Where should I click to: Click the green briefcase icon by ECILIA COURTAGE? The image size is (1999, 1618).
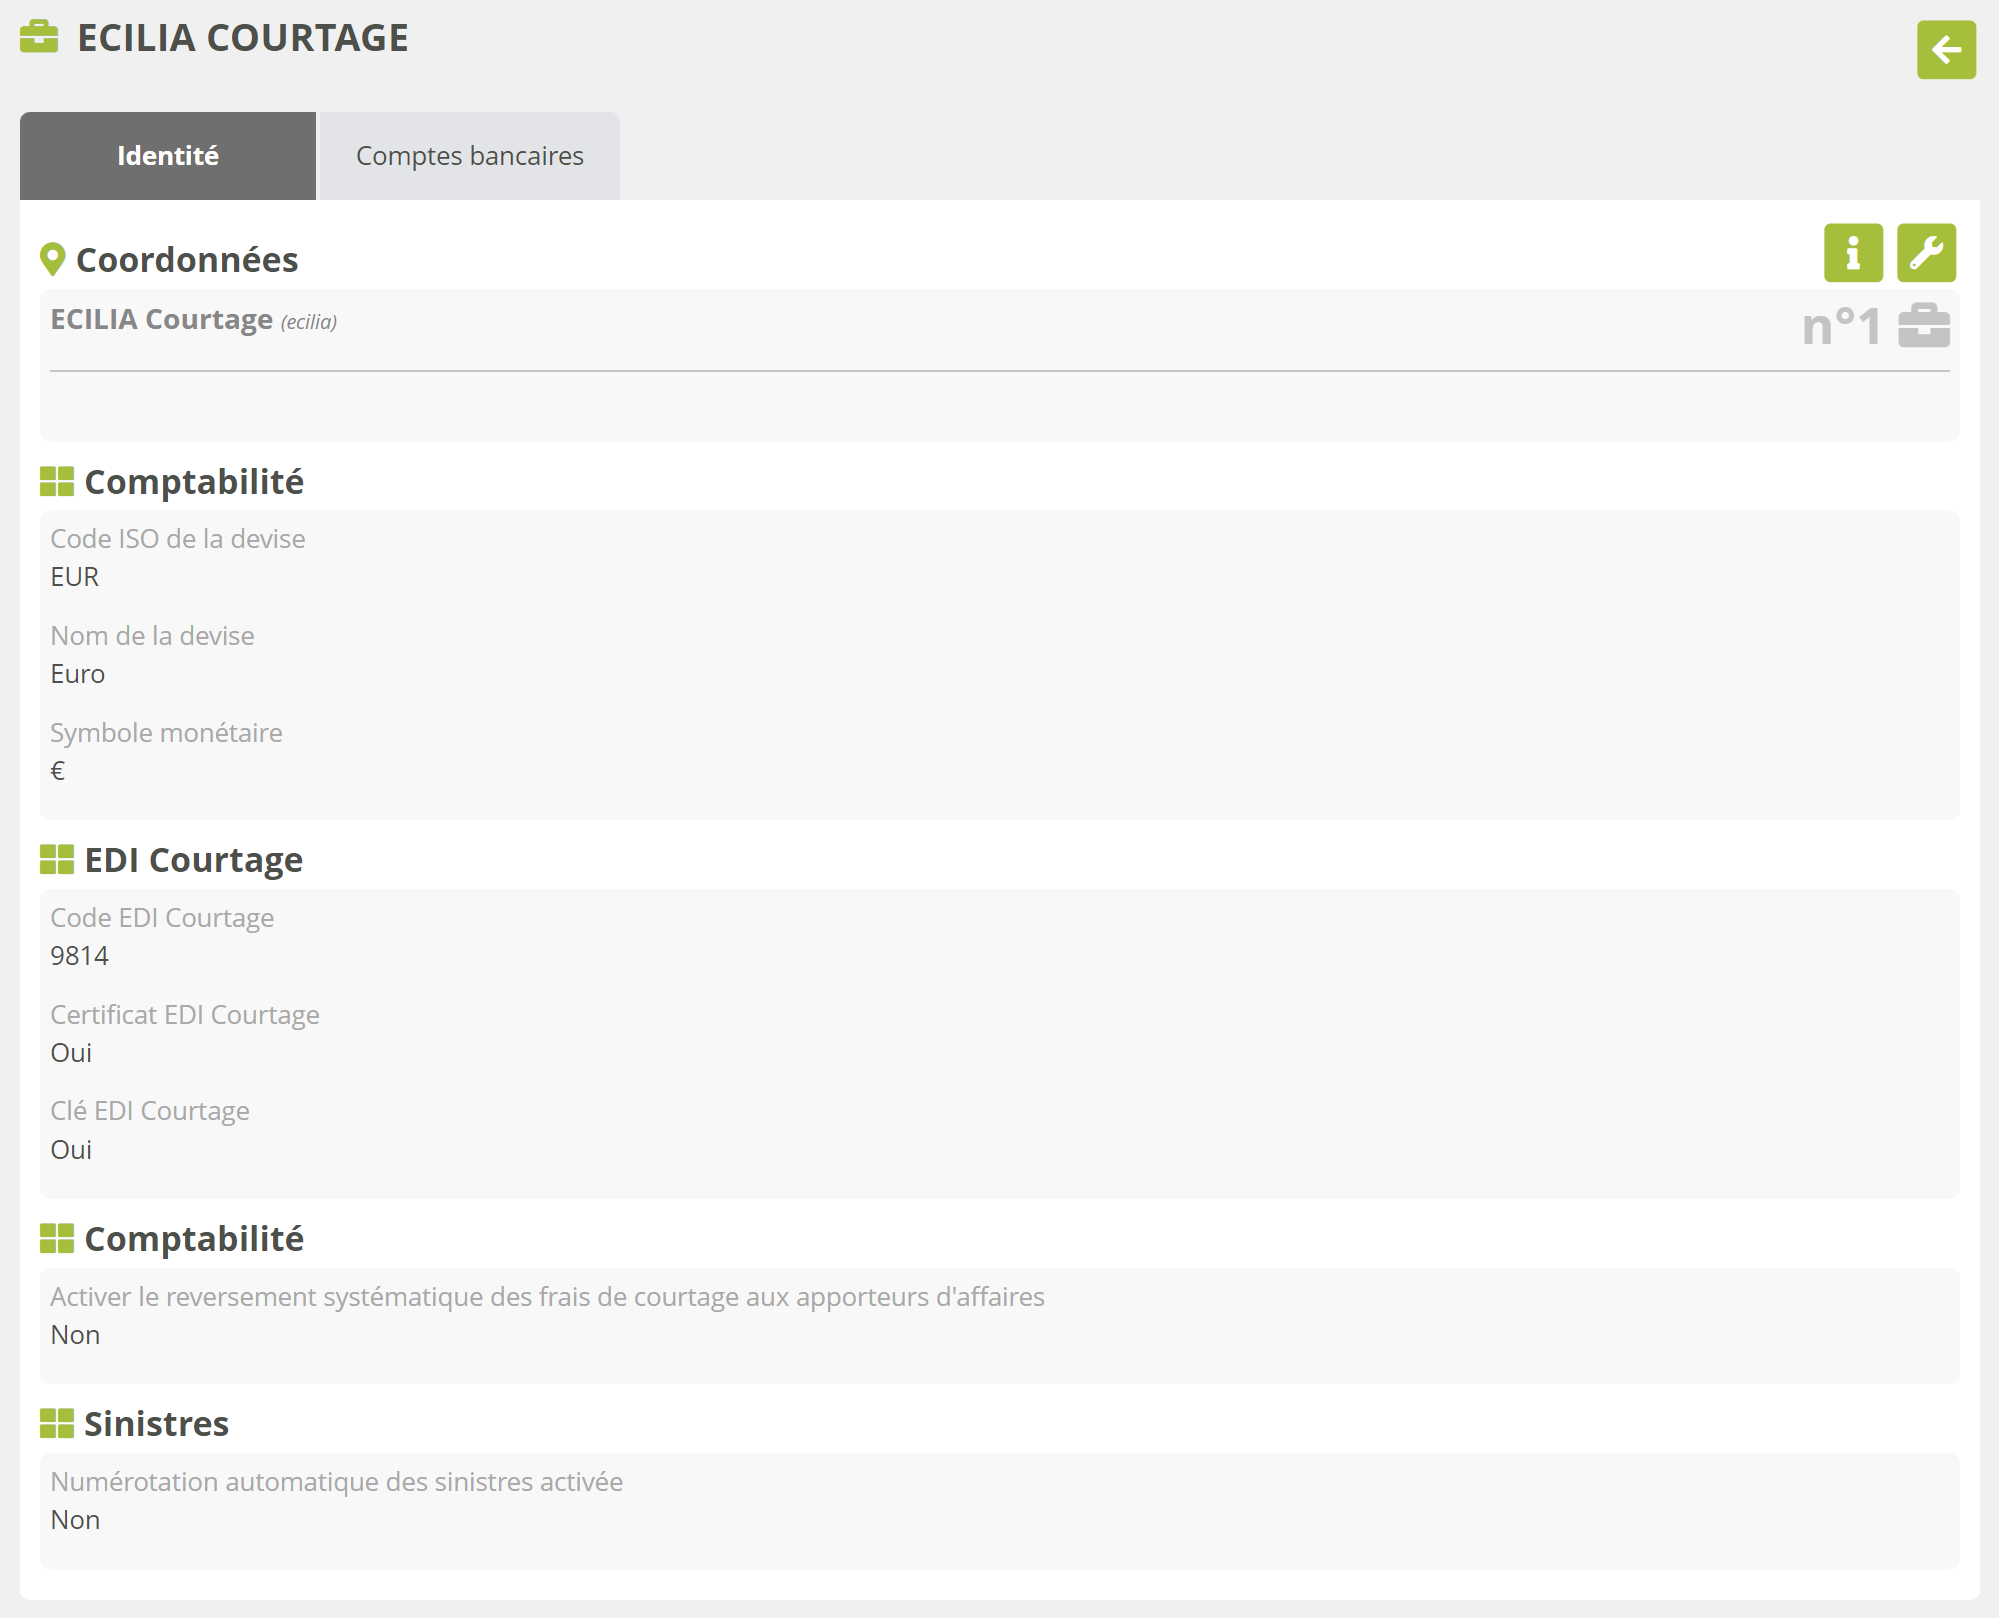coord(39,37)
